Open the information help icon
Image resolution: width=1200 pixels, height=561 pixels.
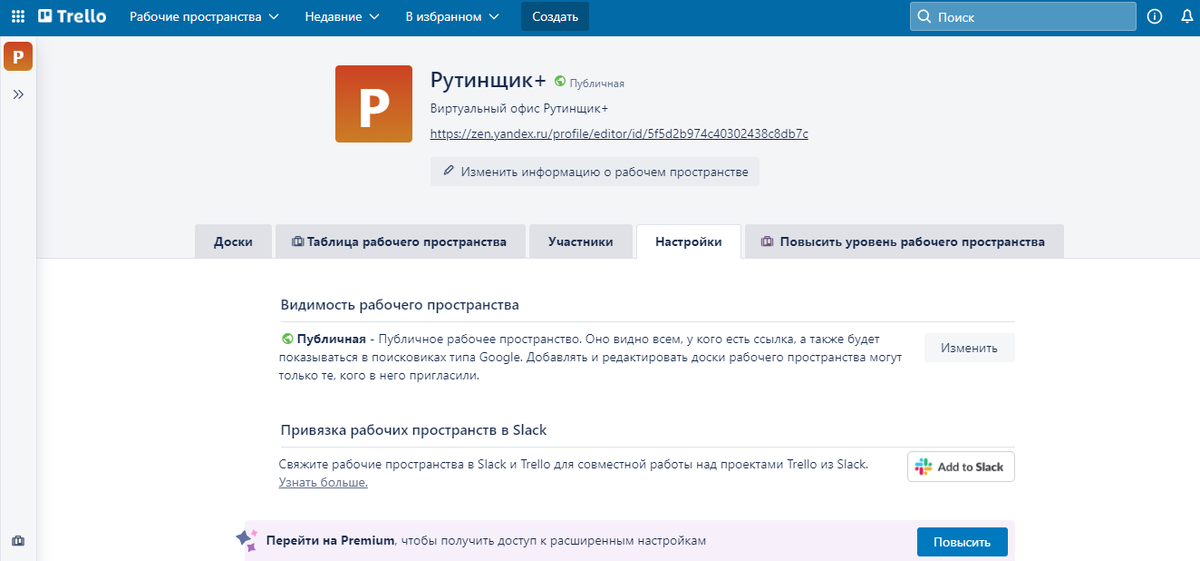(1155, 17)
